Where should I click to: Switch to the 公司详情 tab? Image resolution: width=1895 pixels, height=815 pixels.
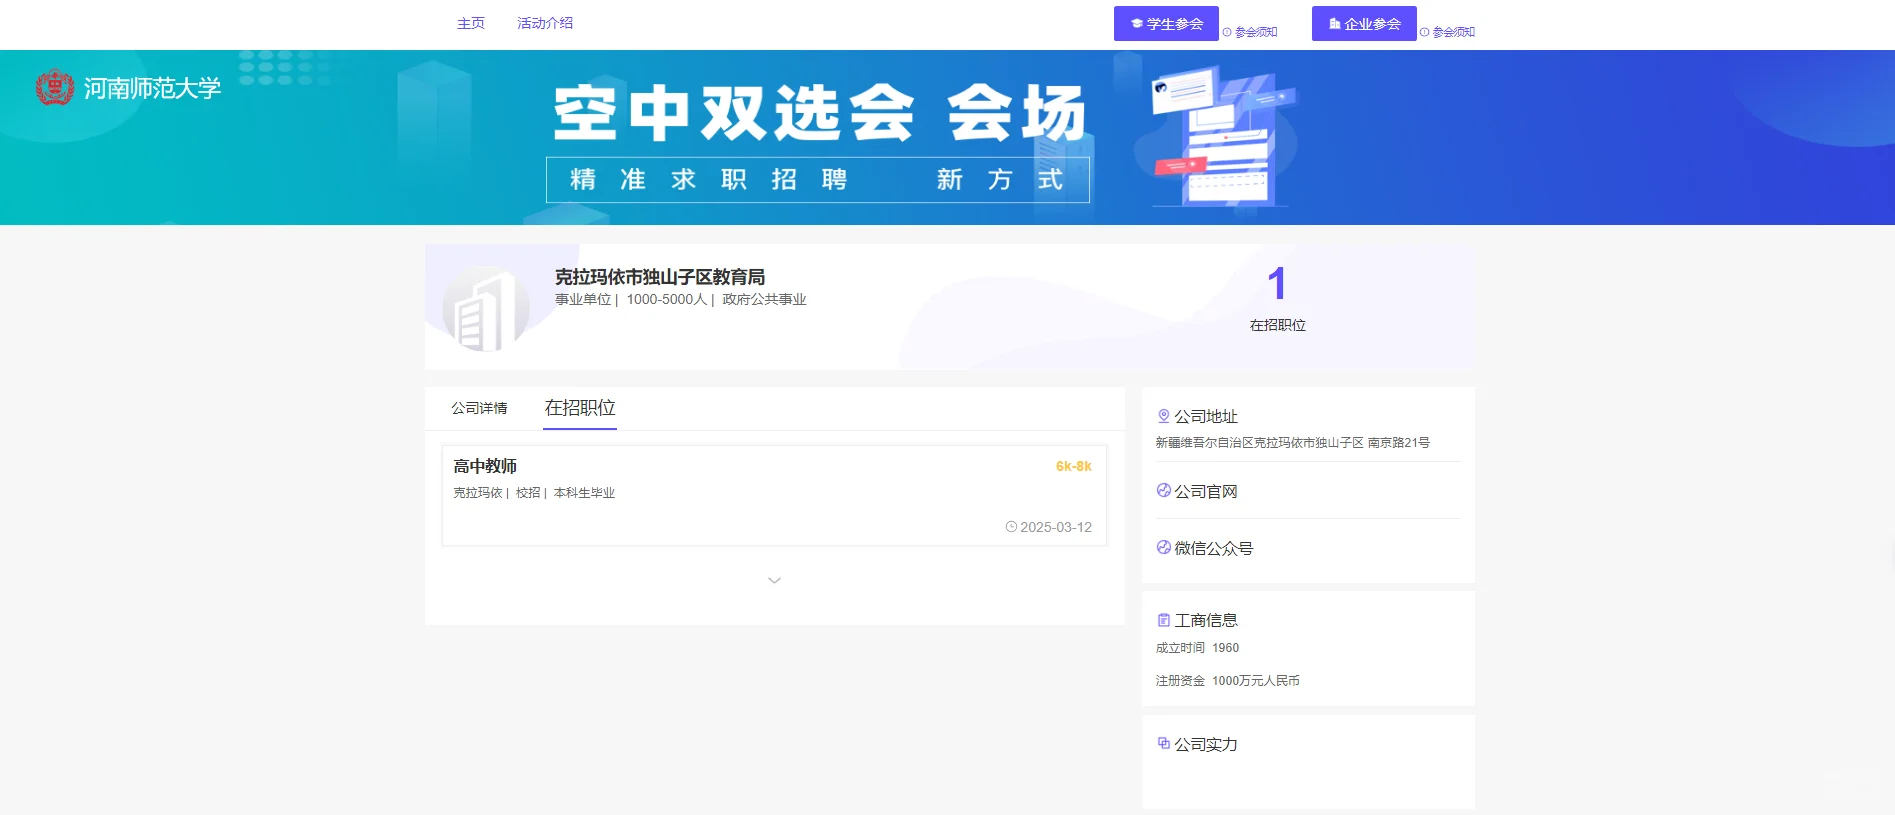[479, 408]
